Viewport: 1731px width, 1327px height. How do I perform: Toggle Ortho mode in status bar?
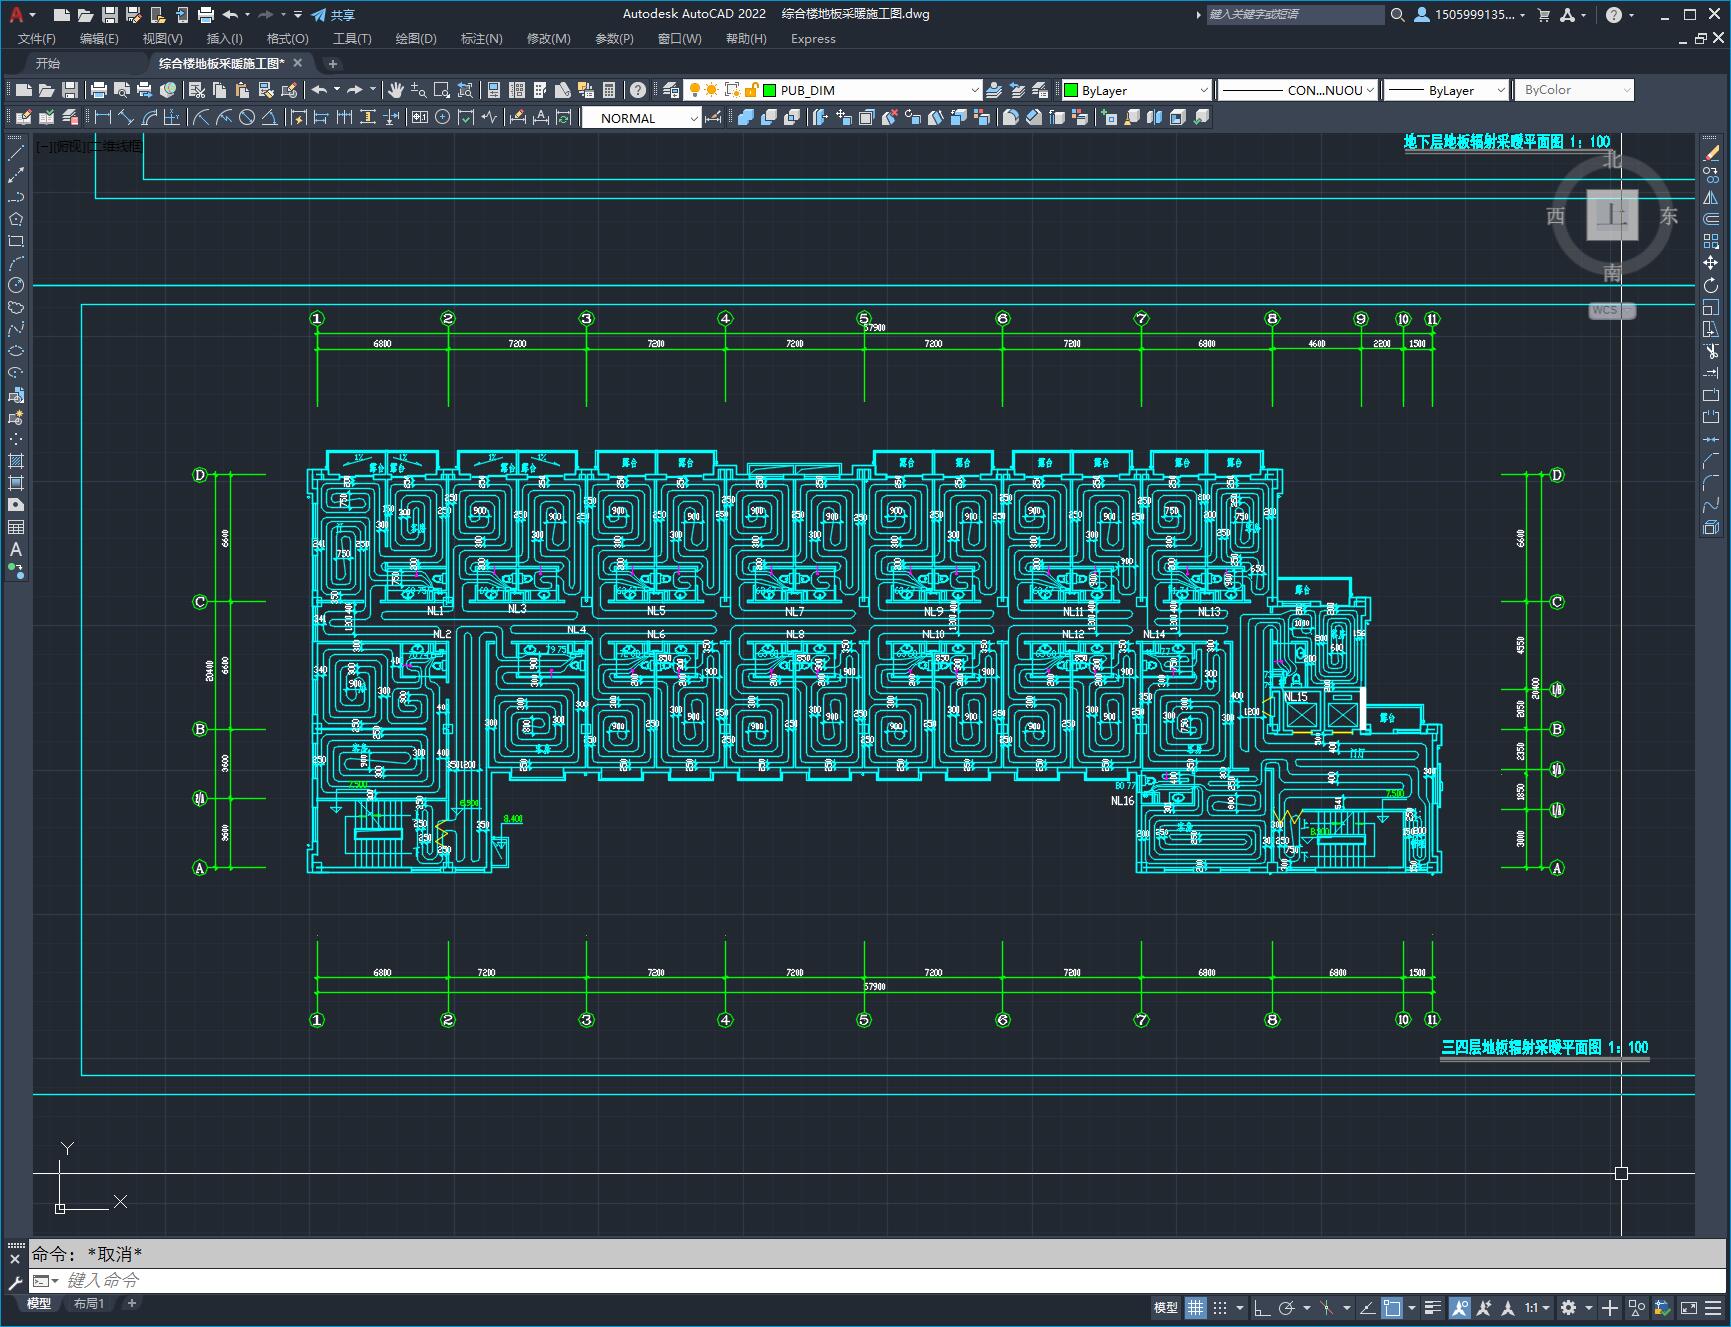click(1262, 1307)
